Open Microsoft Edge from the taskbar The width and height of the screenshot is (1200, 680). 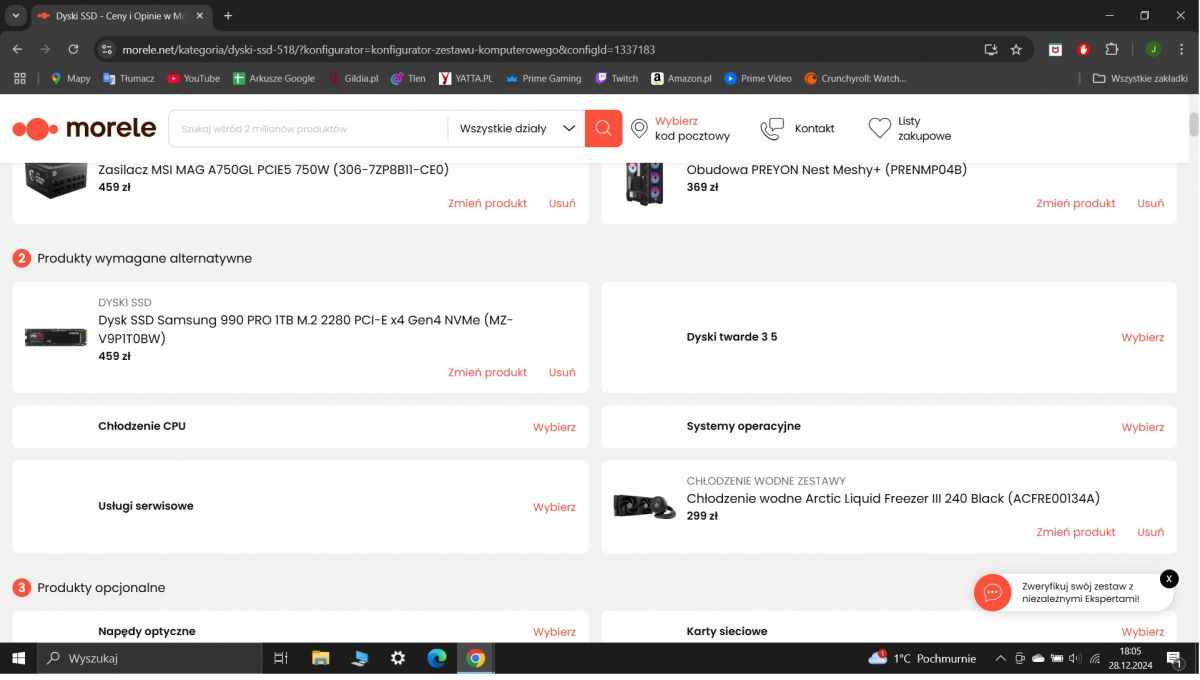(437, 658)
